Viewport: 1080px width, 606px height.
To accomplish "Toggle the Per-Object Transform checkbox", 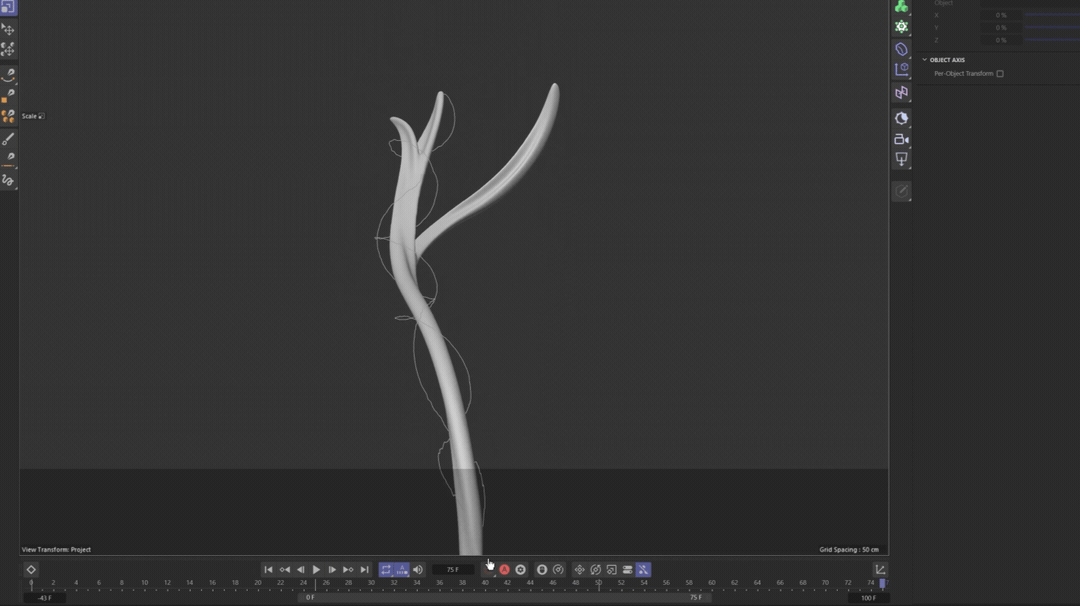I will click(999, 74).
